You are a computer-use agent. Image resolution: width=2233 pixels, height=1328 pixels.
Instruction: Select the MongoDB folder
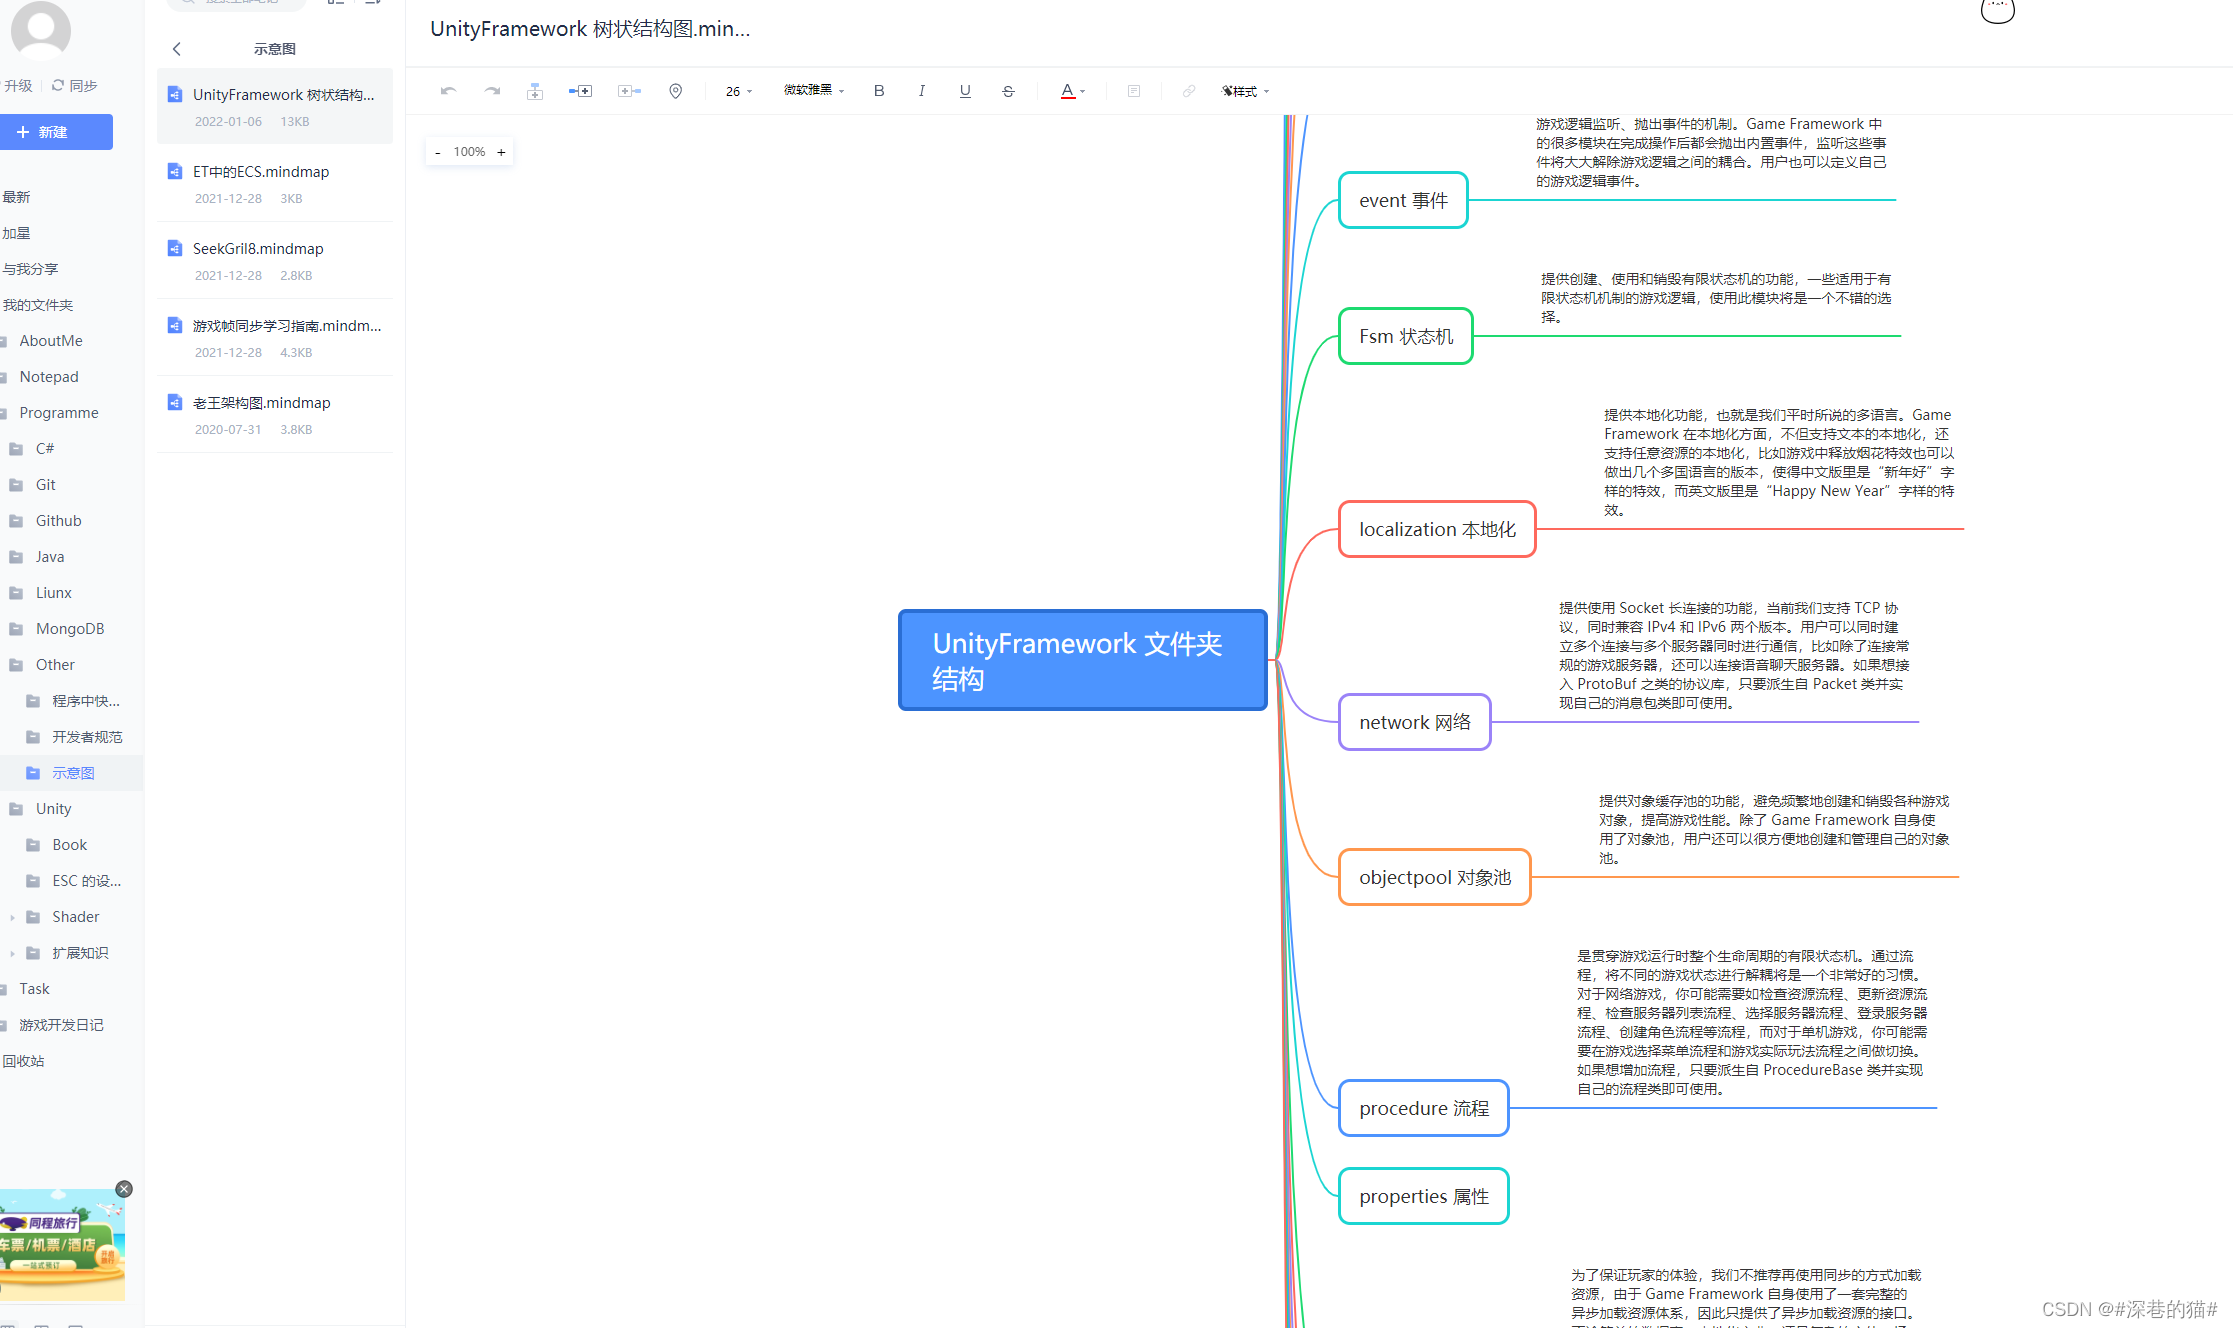(70, 629)
